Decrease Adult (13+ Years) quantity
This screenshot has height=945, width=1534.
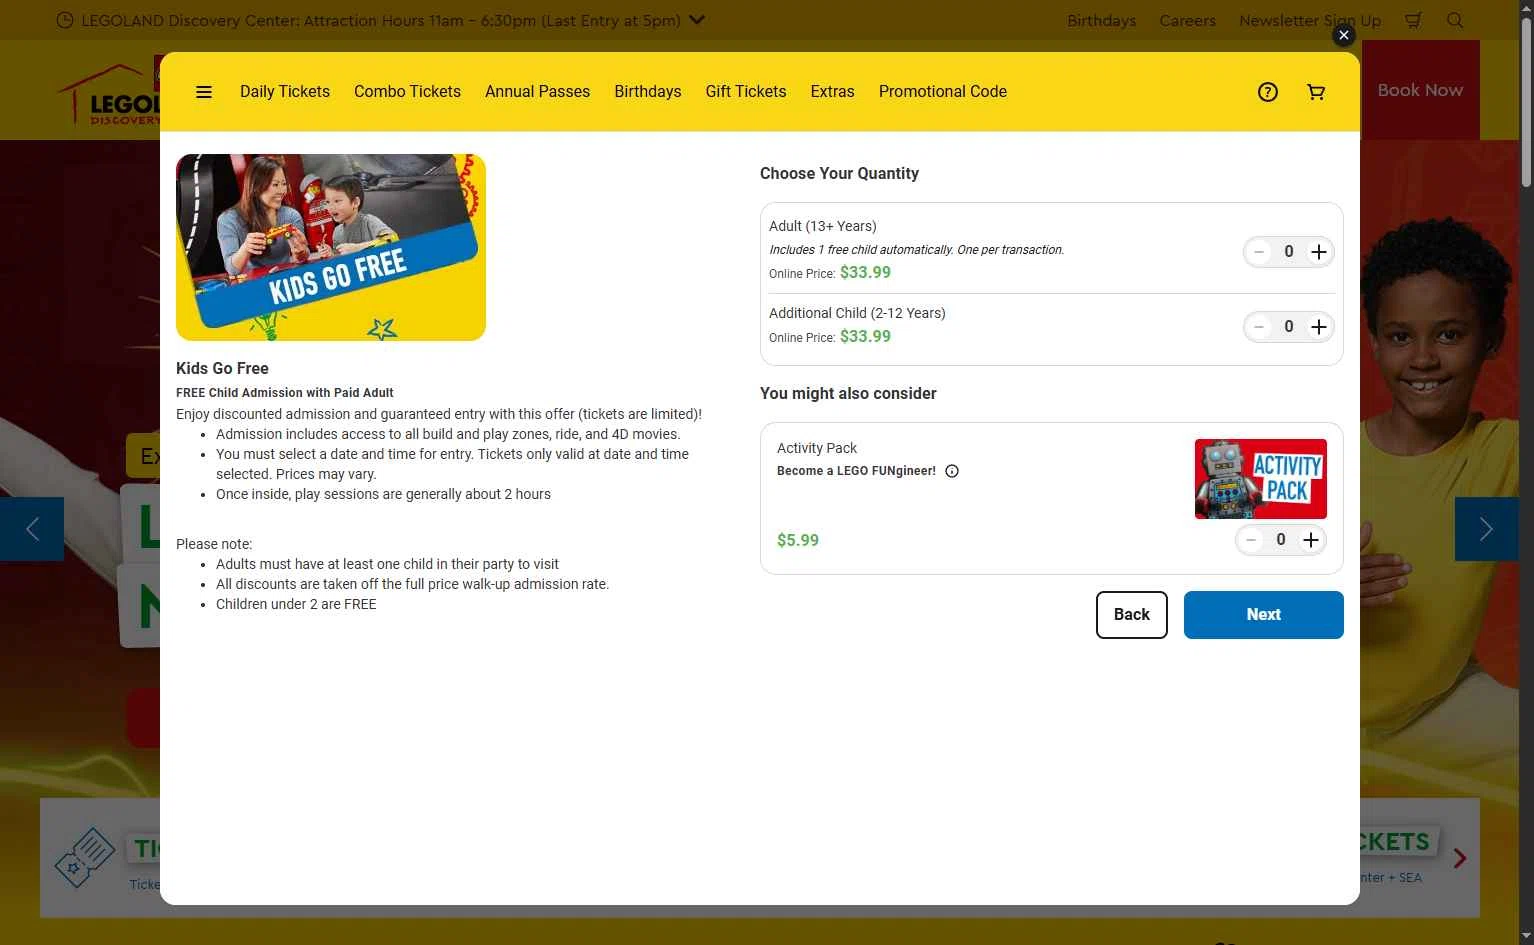[x=1259, y=252]
